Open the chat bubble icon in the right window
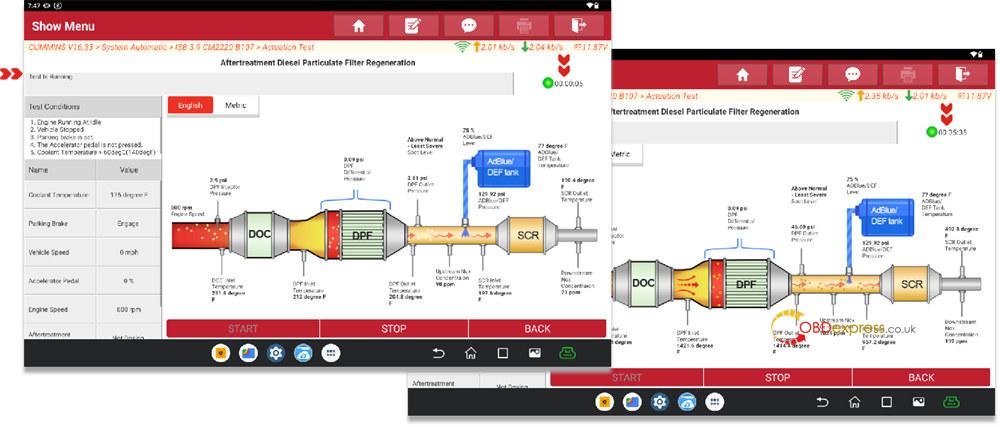Viewport: 1000px width, 427px height. (853, 75)
